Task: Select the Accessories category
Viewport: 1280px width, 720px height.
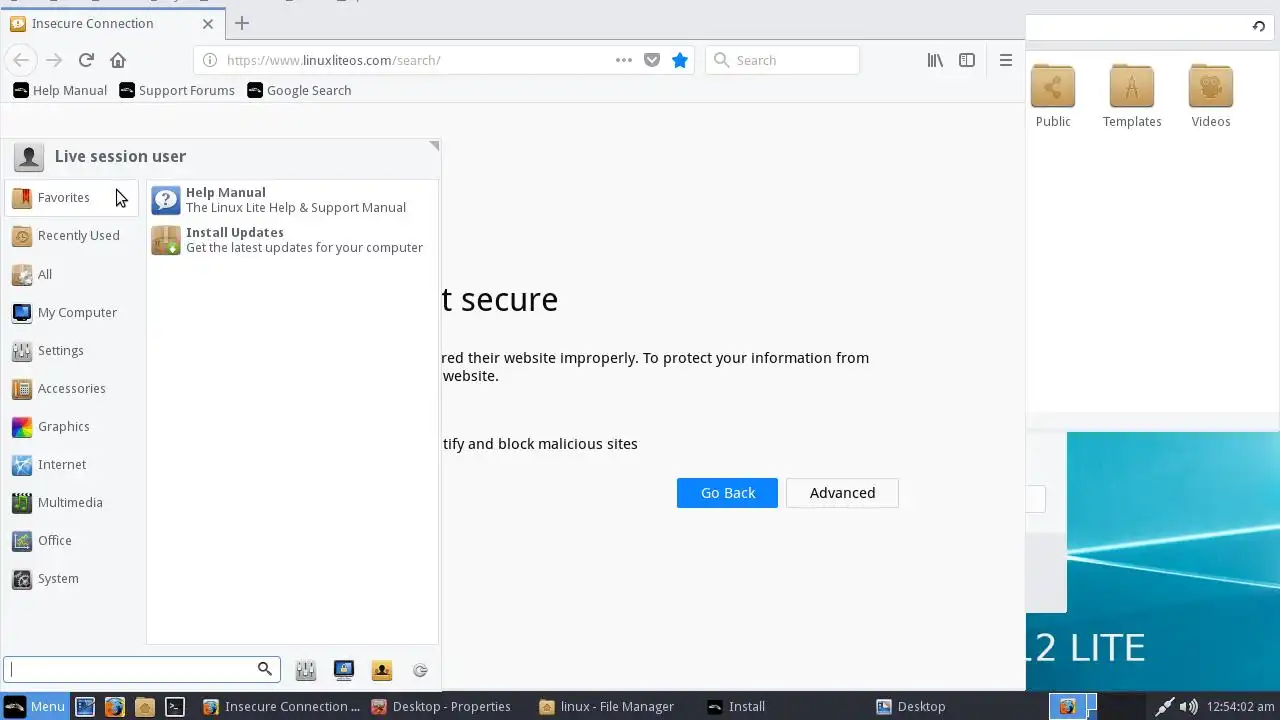Action: [72, 388]
